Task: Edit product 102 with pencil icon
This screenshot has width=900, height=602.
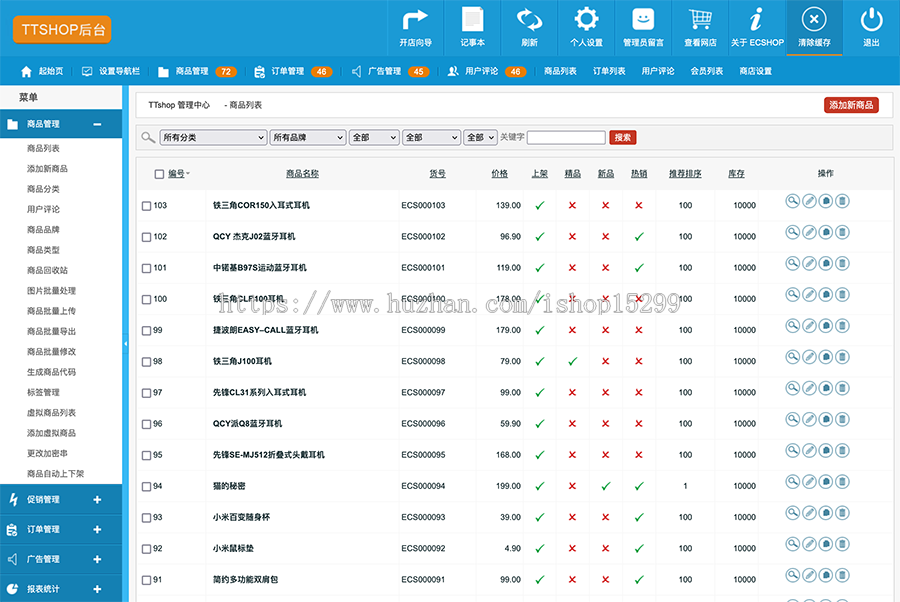Action: click(x=809, y=232)
